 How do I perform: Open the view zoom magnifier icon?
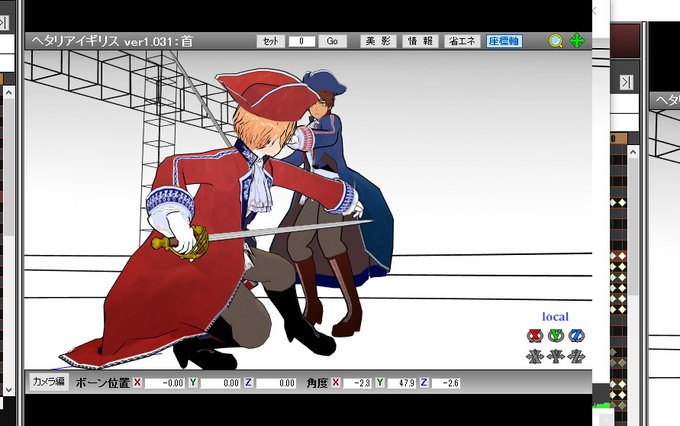[x=555, y=41]
